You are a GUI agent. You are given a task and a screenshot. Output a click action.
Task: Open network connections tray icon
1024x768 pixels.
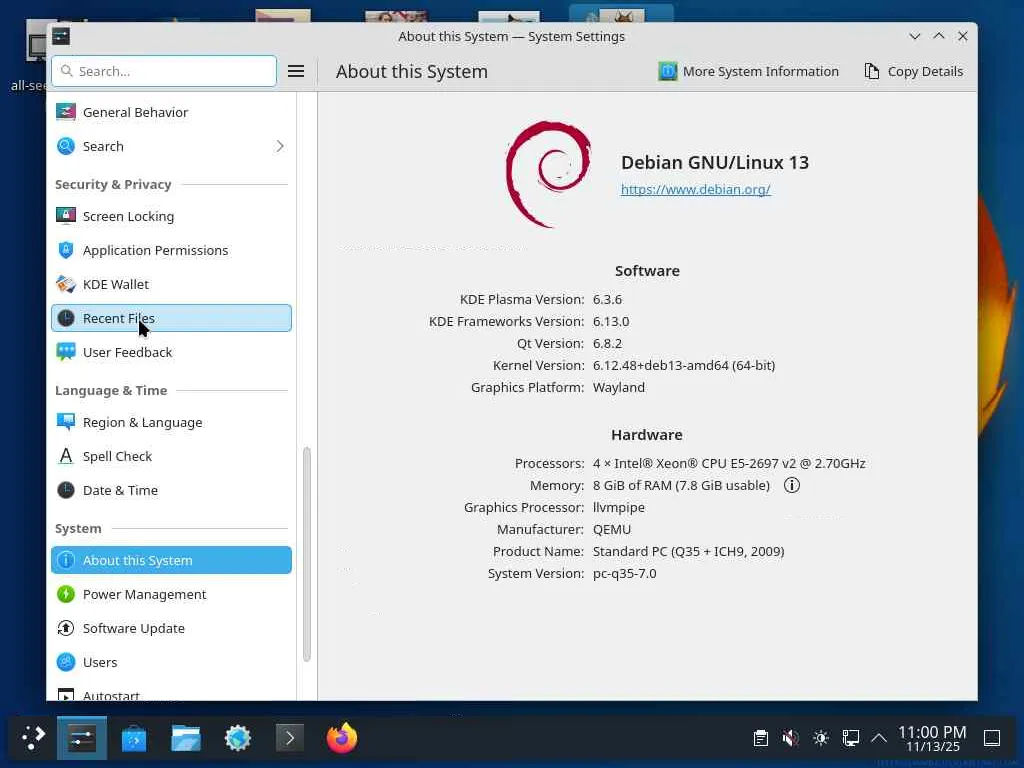coord(850,738)
